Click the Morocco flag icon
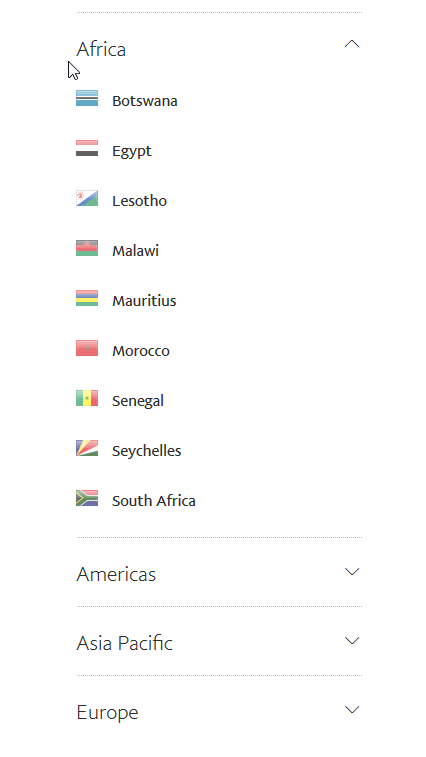Screen dimensions: 426x757 coord(87,348)
